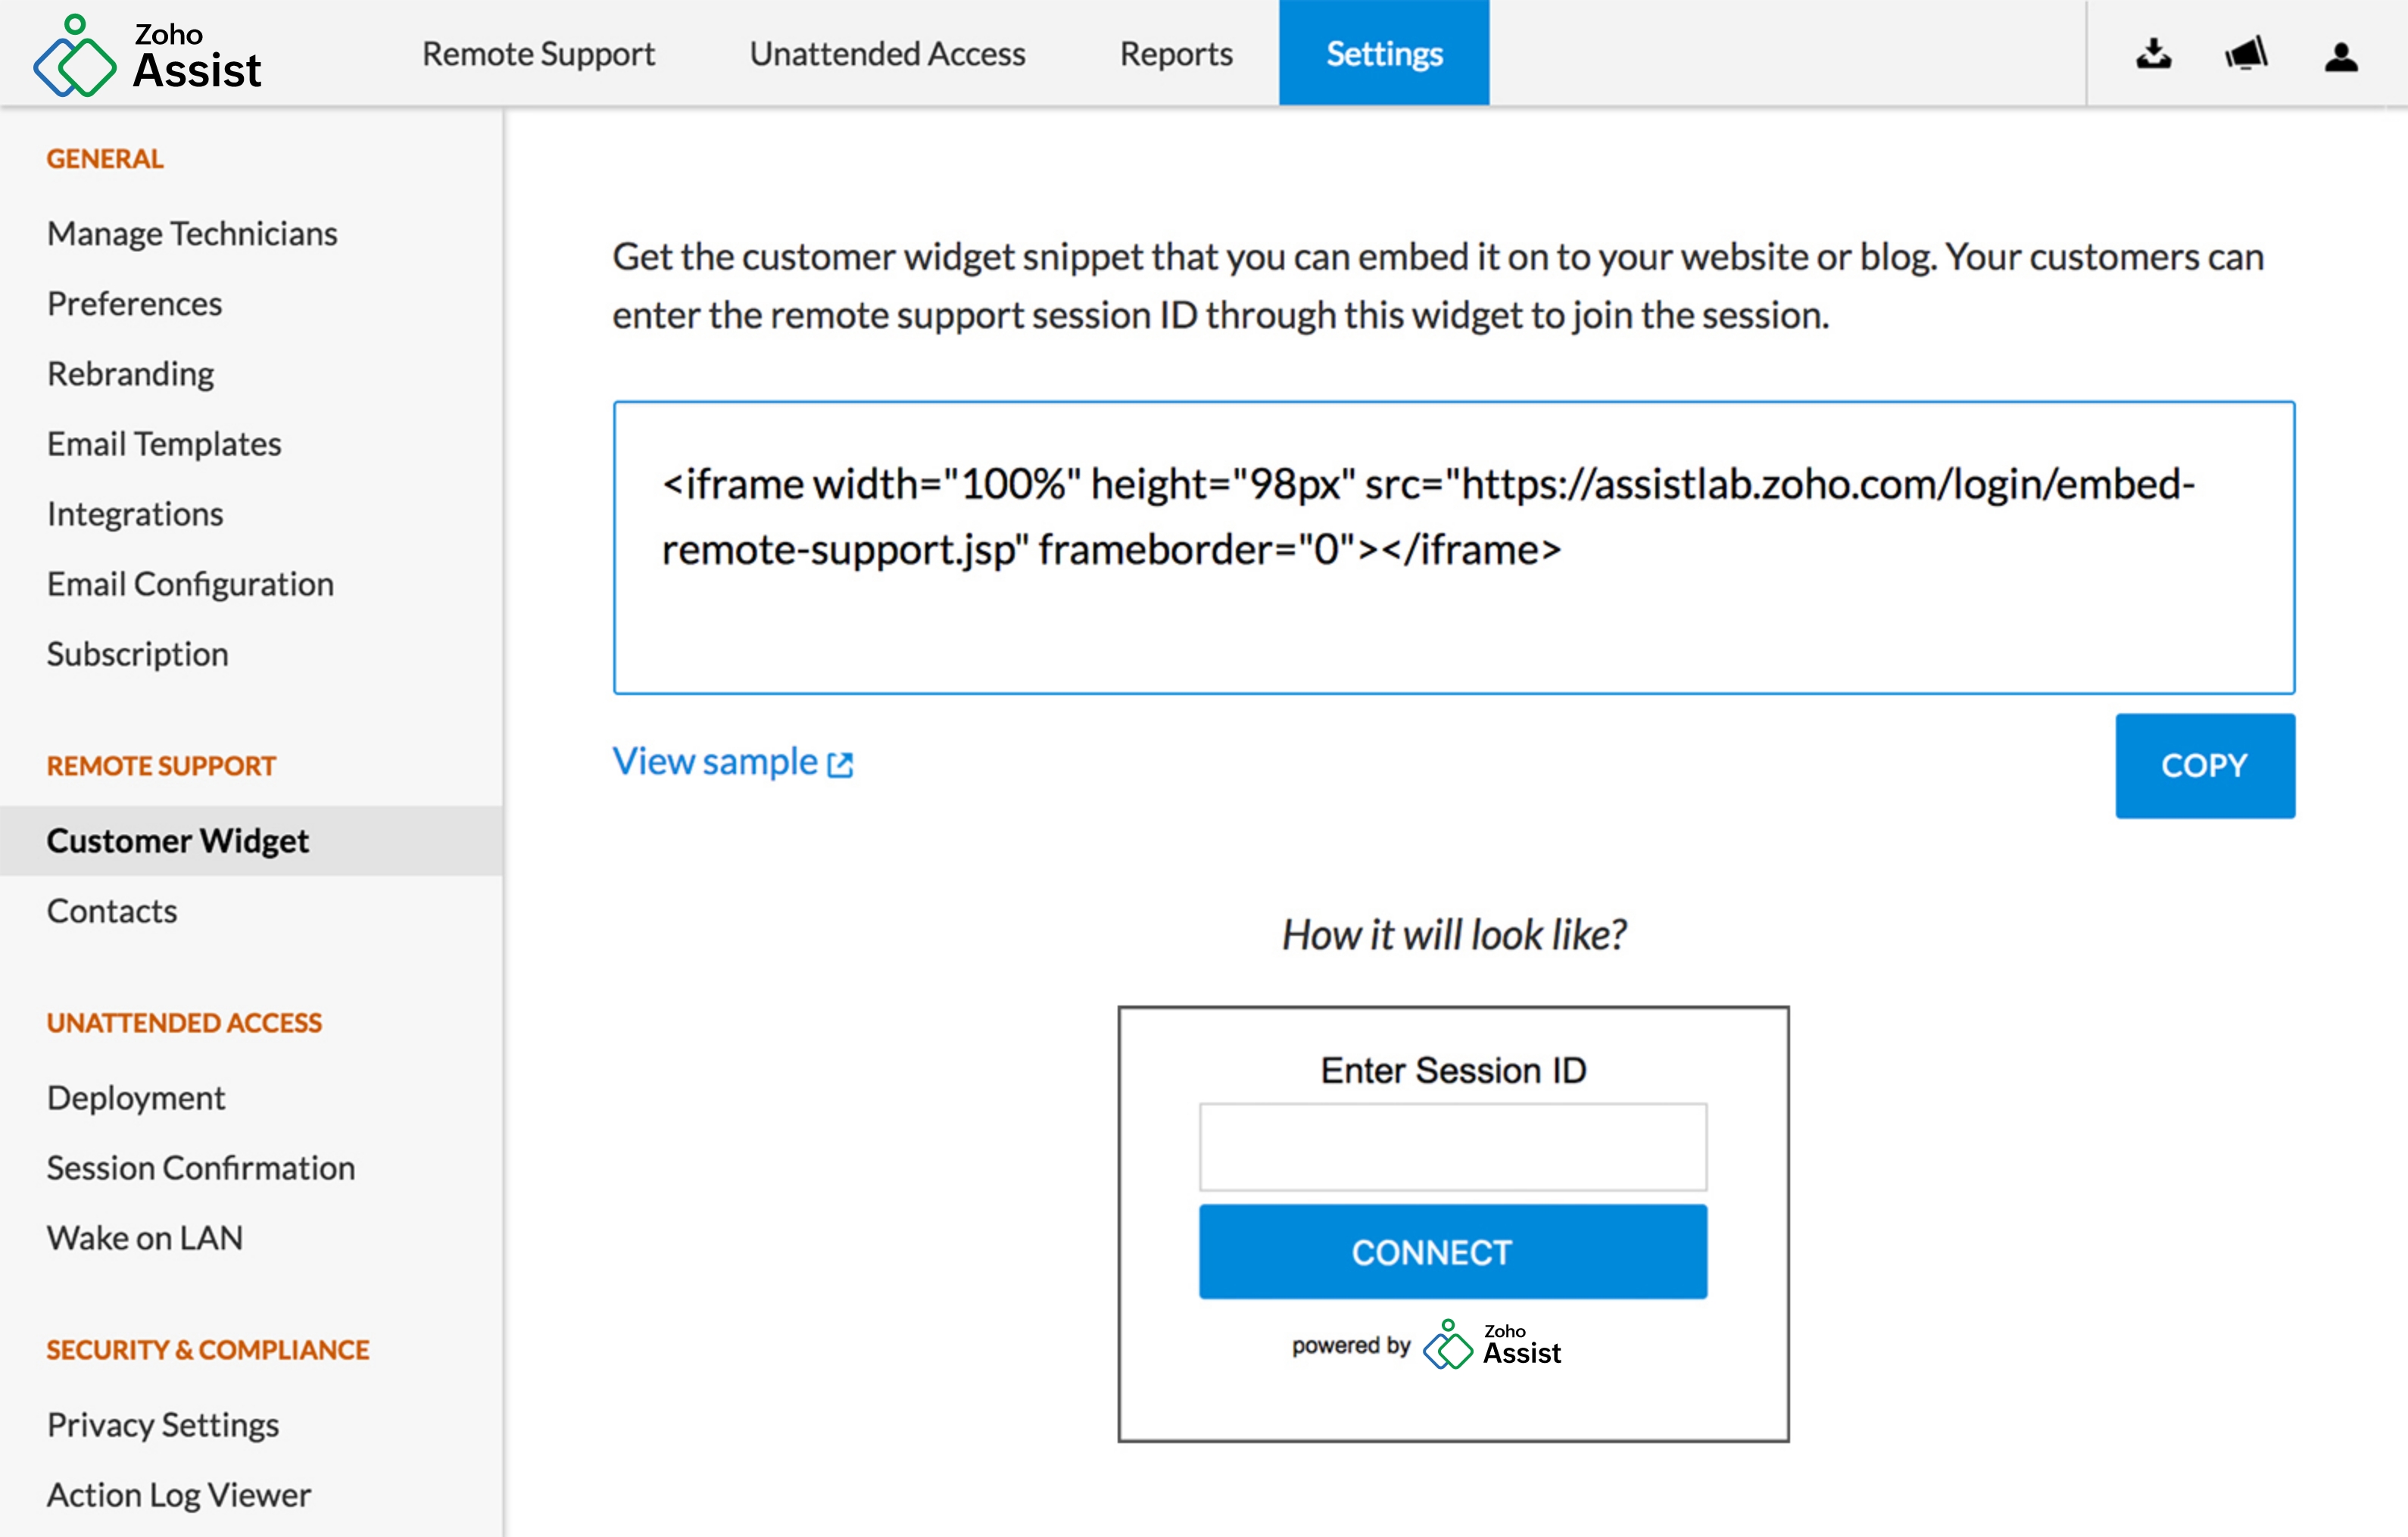Go to Contacts under Remote Support
This screenshot has width=2408, height=1537.
pos(112,911)
